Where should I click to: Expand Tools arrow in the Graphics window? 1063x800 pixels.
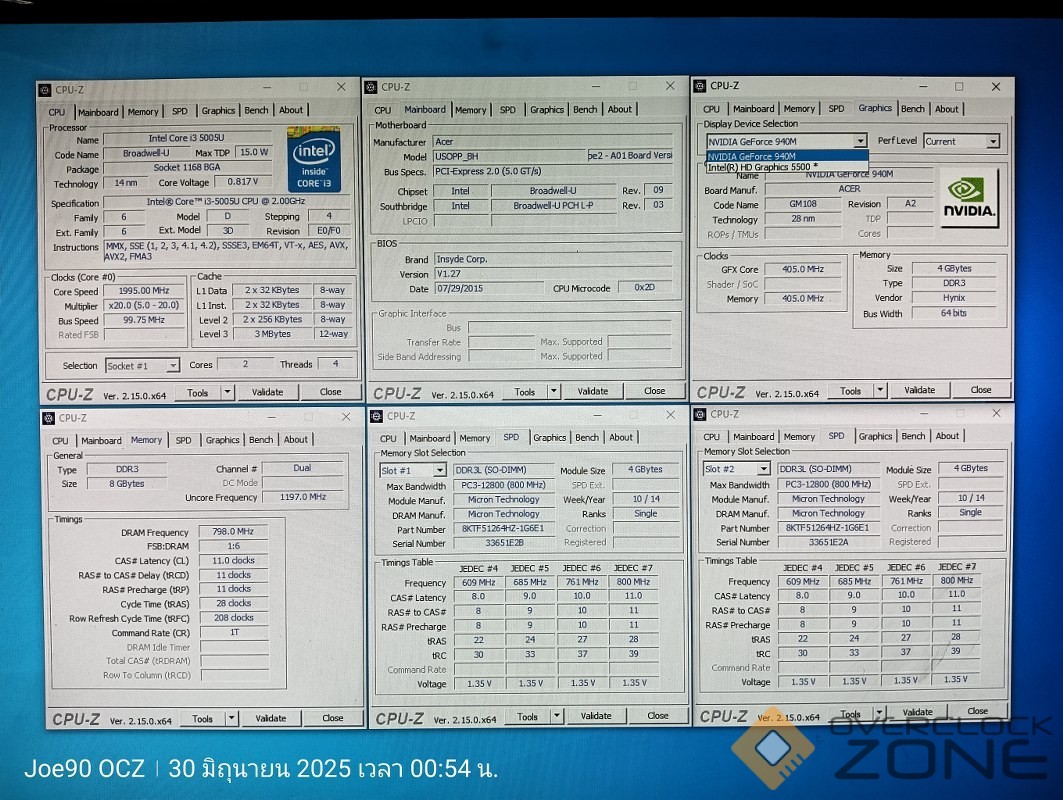[x=880, y=390]
